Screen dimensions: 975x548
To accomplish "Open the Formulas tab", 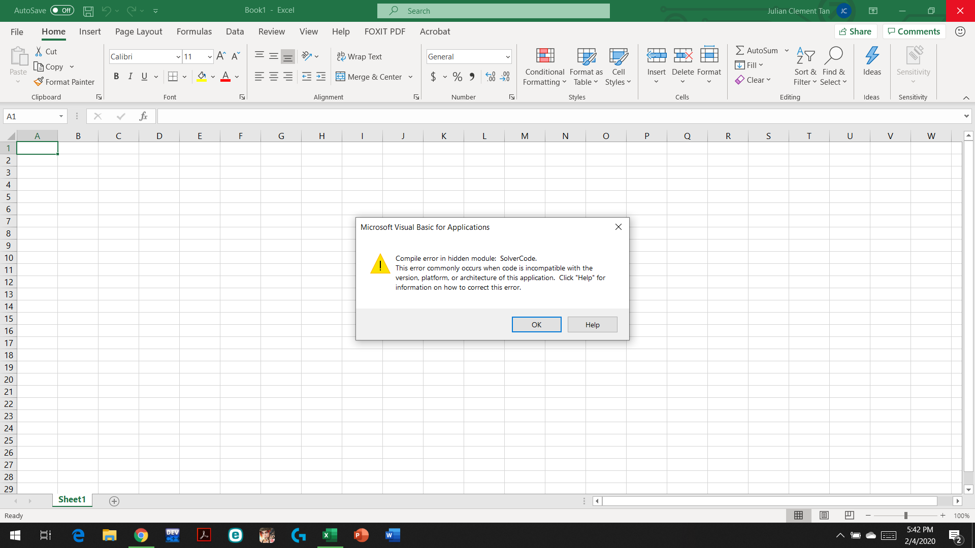I will pos(194,32).
